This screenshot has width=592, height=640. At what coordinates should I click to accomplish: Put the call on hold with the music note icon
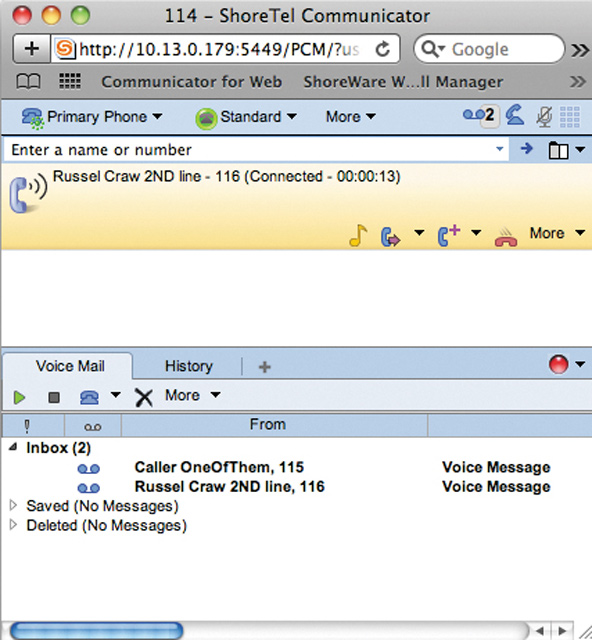click(358, 236)
